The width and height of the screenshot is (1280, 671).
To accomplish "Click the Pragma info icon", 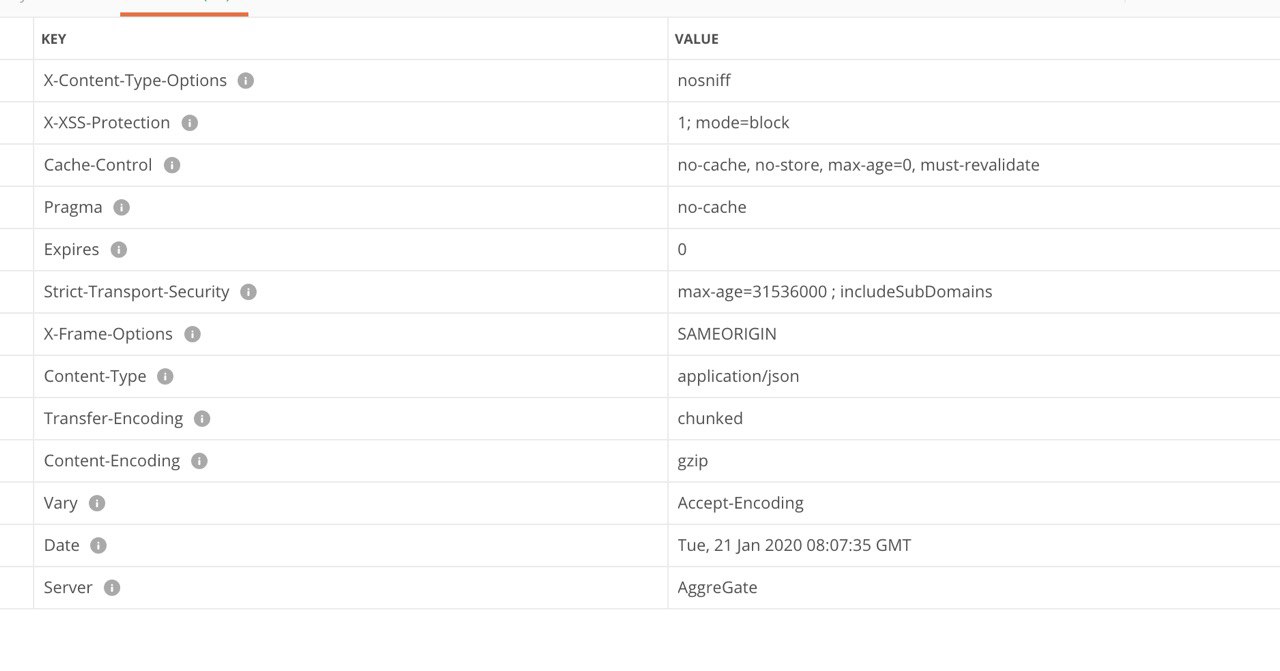I will pos(122,208).
